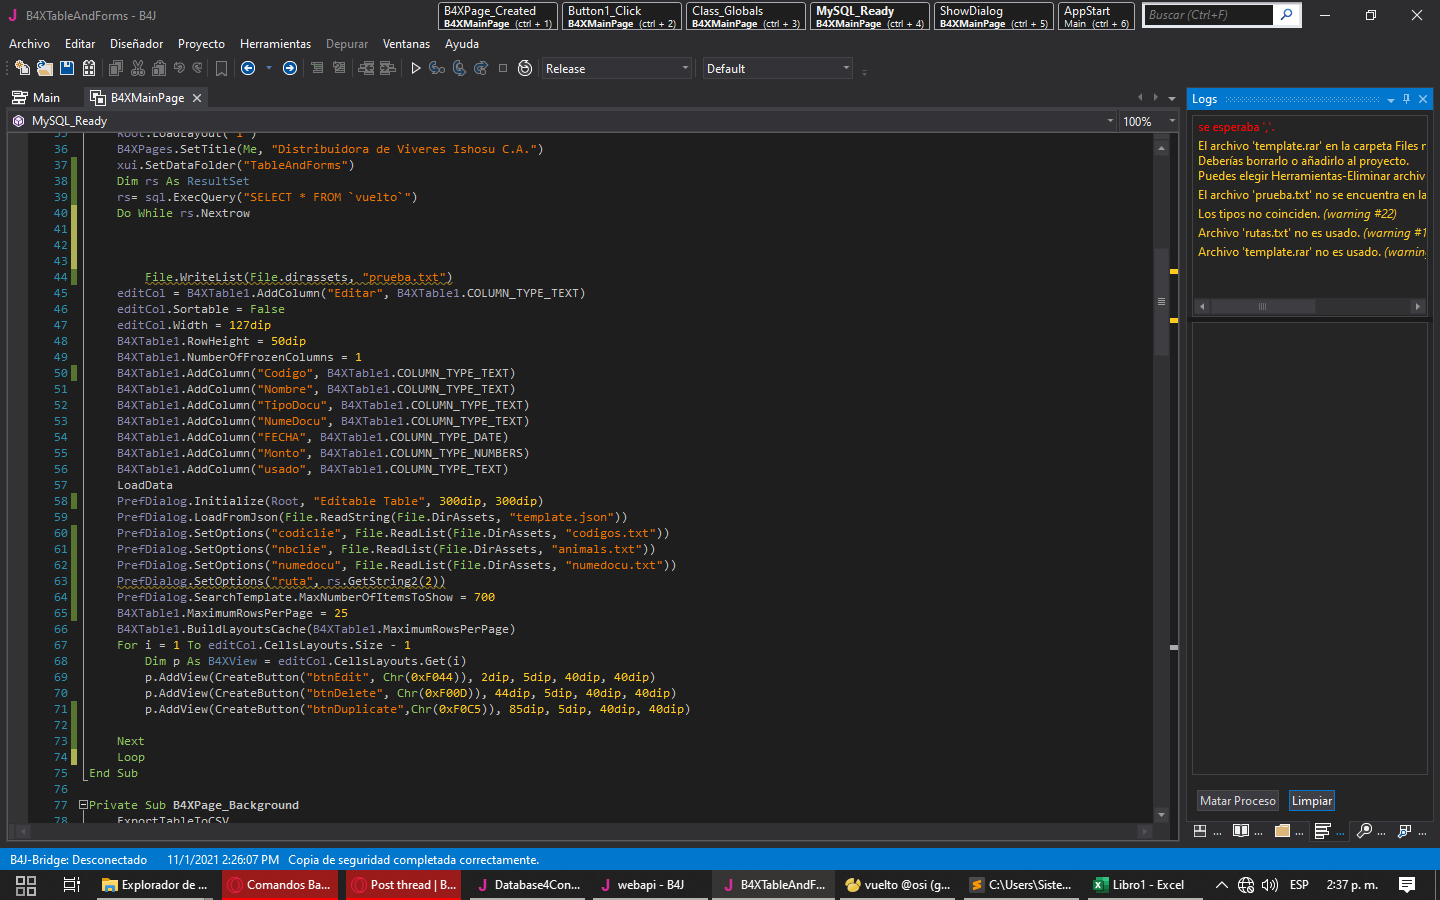Click the Save file icon in toolbar
Screen dimensions: 1440x900
pos(67,68)
